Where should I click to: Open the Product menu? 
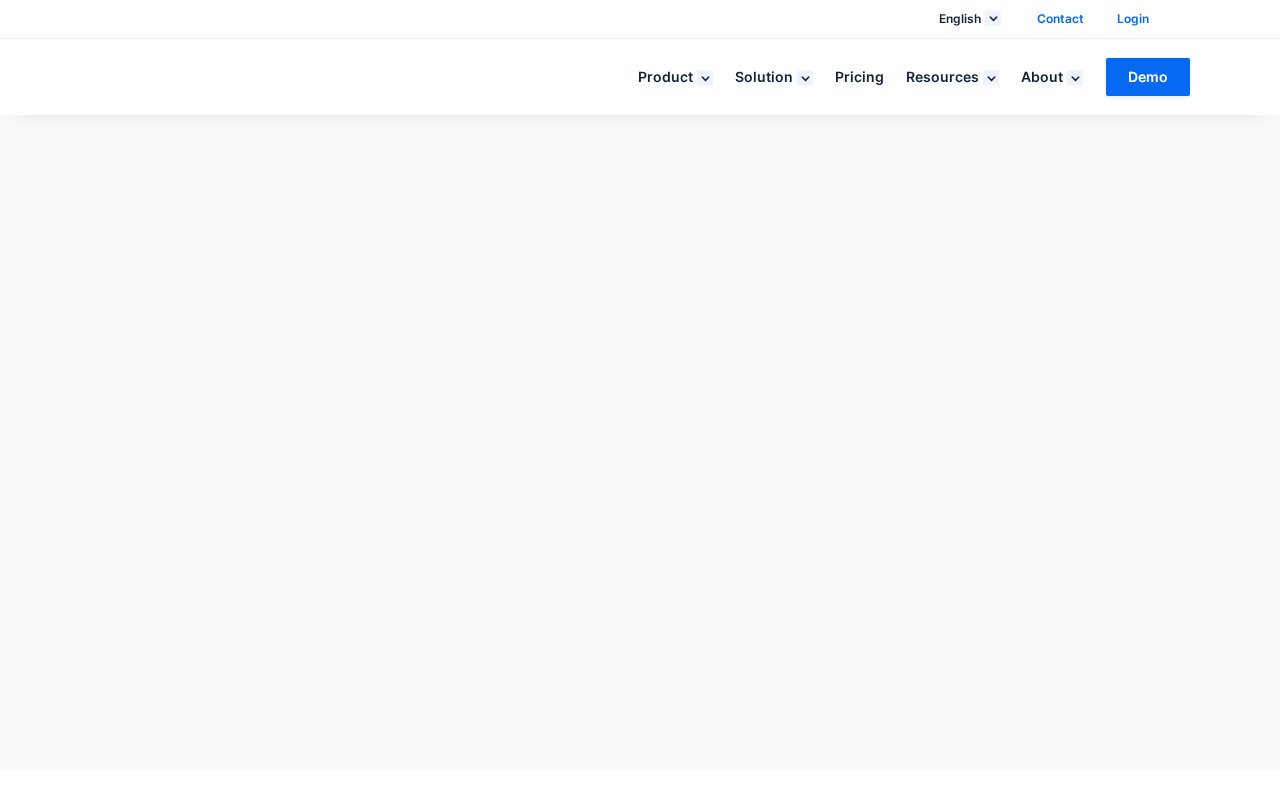coord(665,77)
